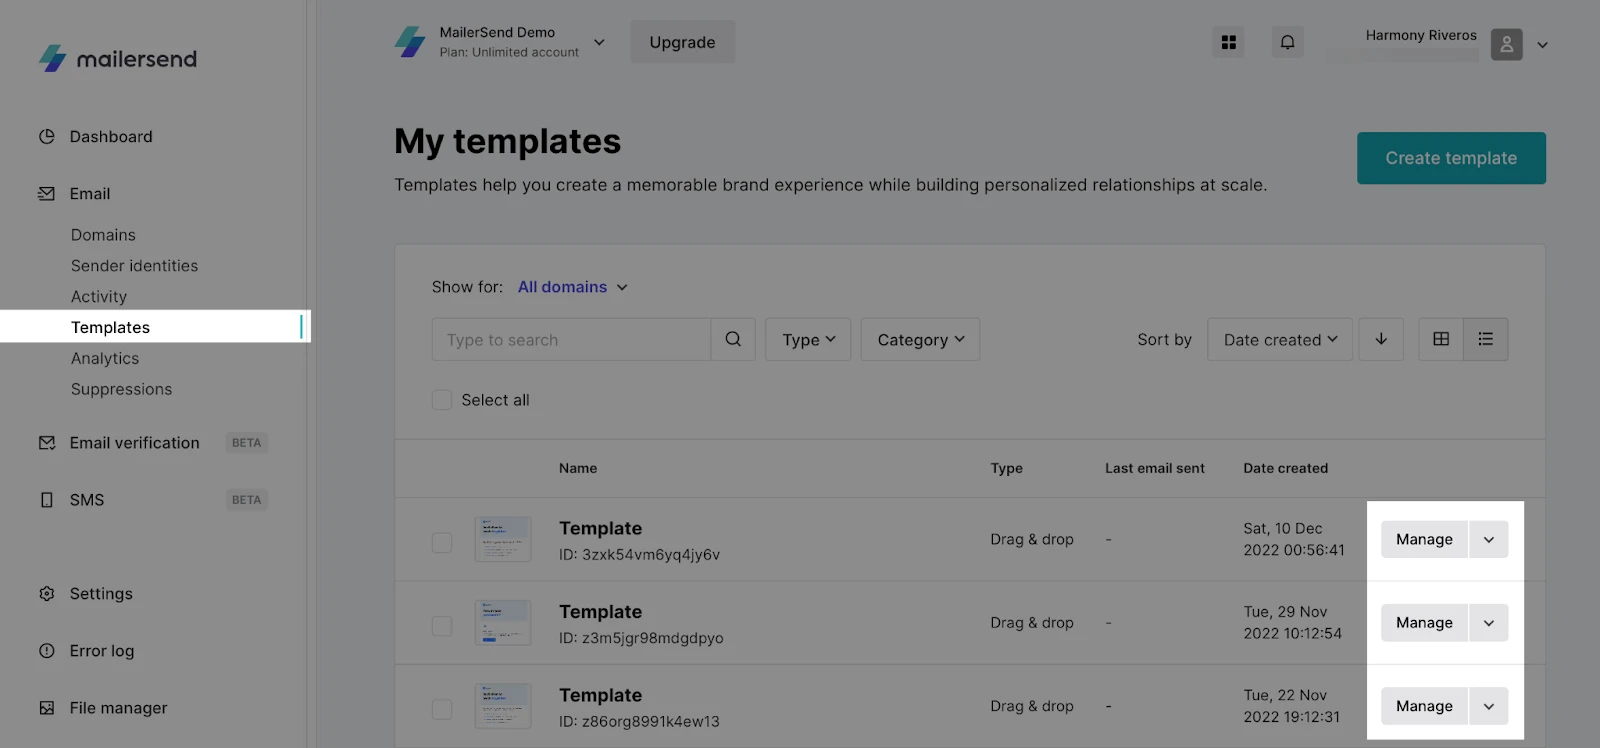Toggle the sort direction arrow
This screenshot has width=1600, height=748.
click(x=1381, y=339)
